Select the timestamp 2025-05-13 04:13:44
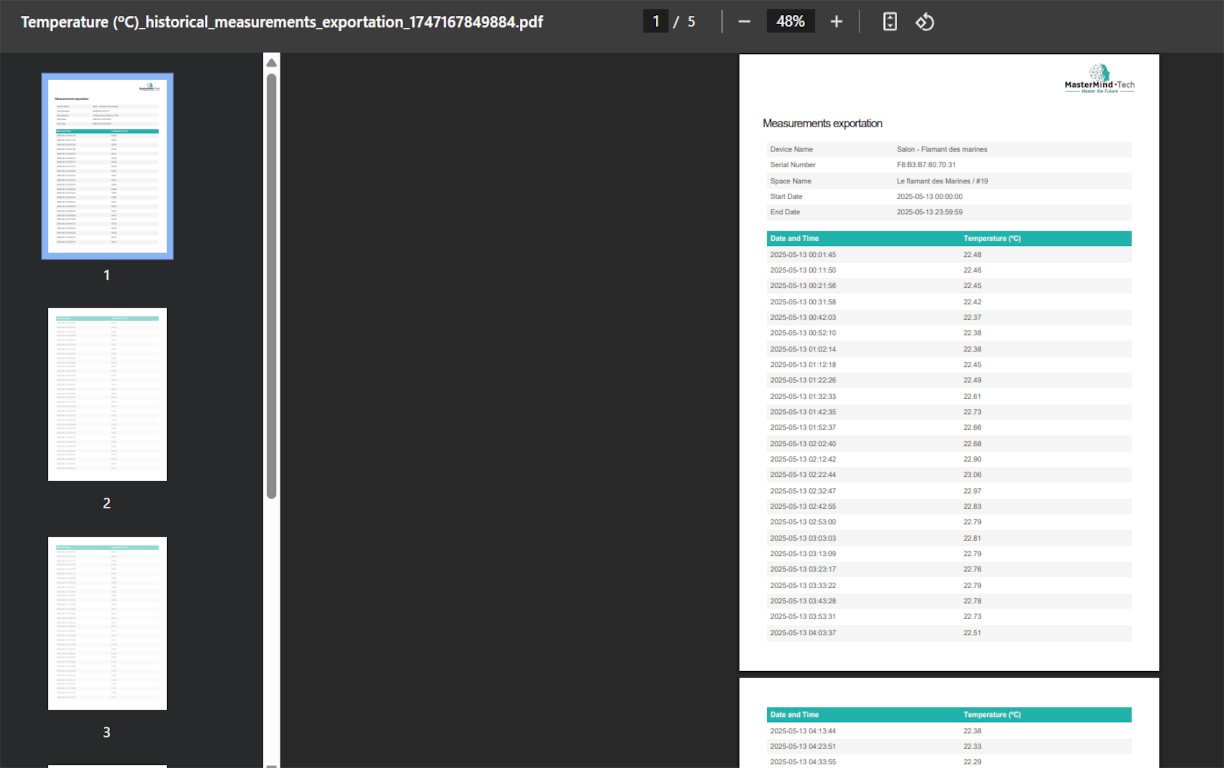Screen dimensions: 1224x768 coord(803,731)
